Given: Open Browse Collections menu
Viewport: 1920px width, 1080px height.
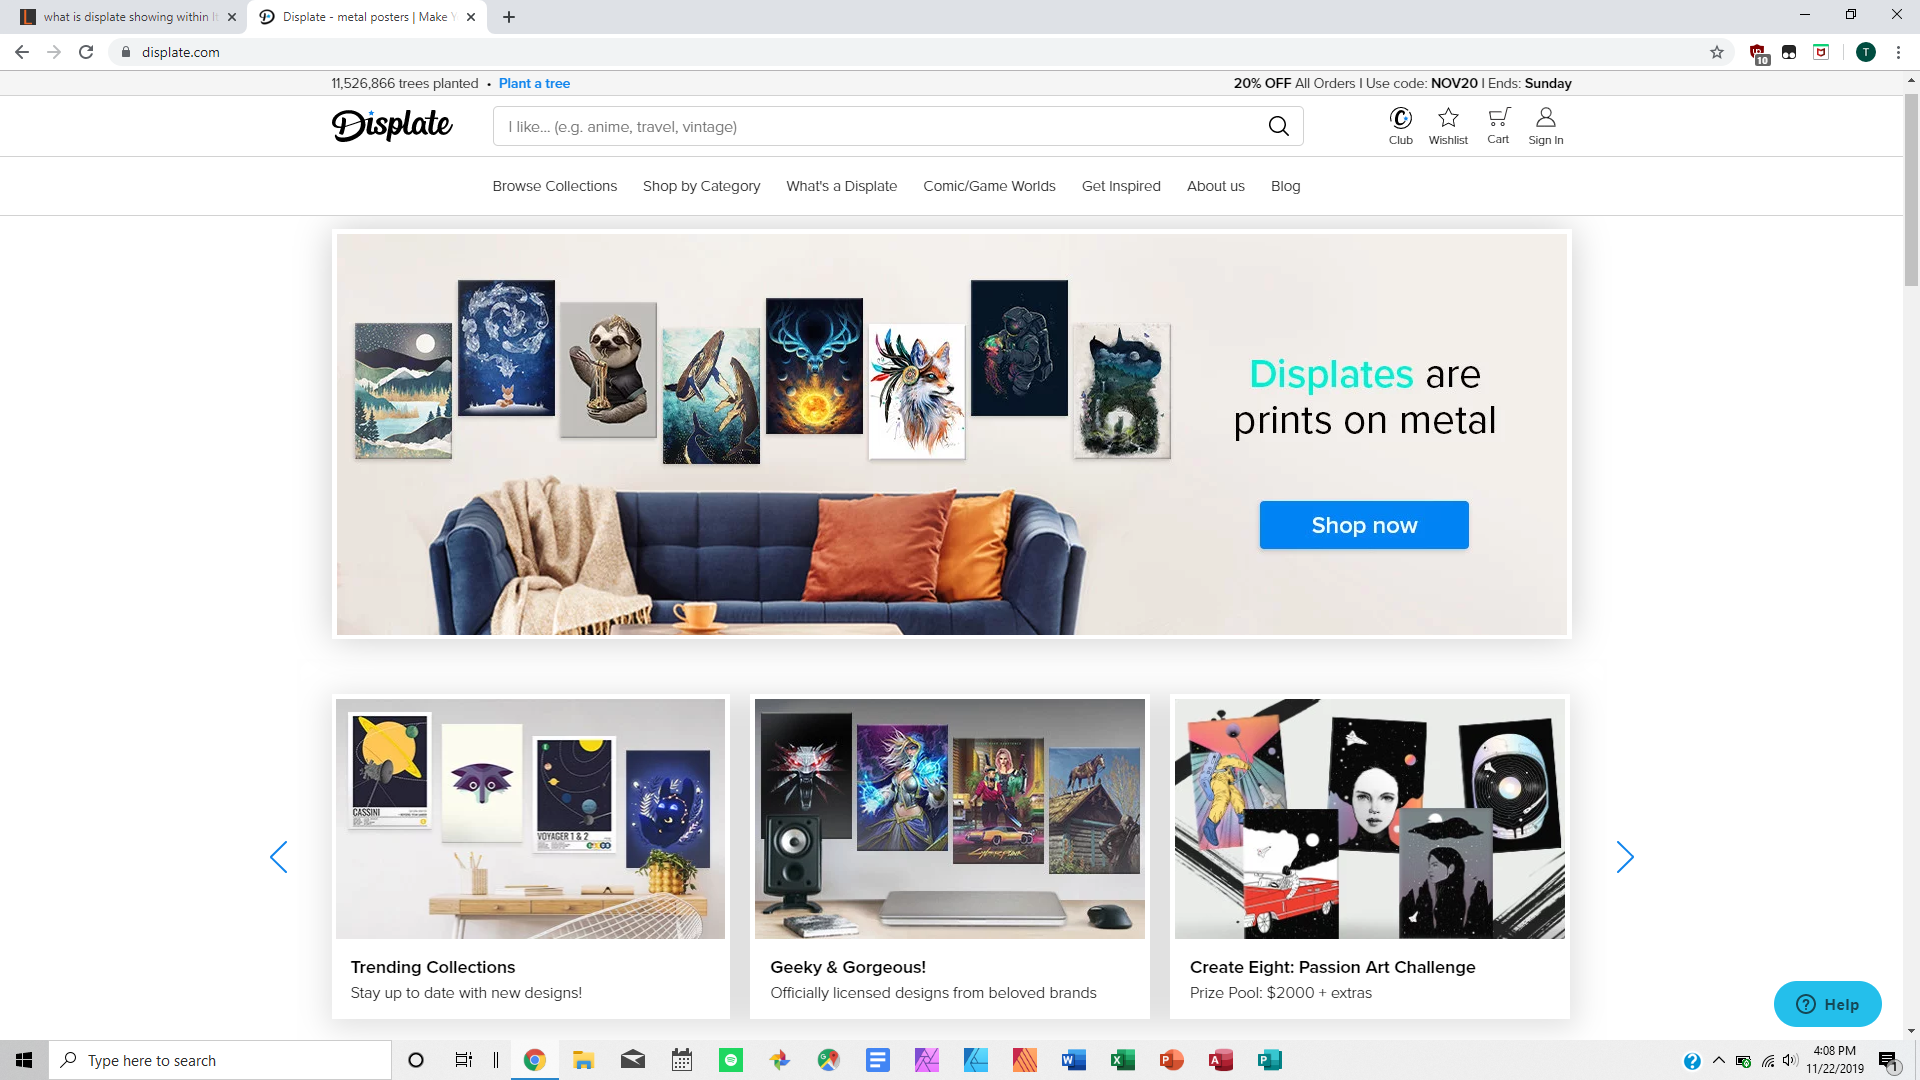Looking at the screenshot, I should 554,186.
